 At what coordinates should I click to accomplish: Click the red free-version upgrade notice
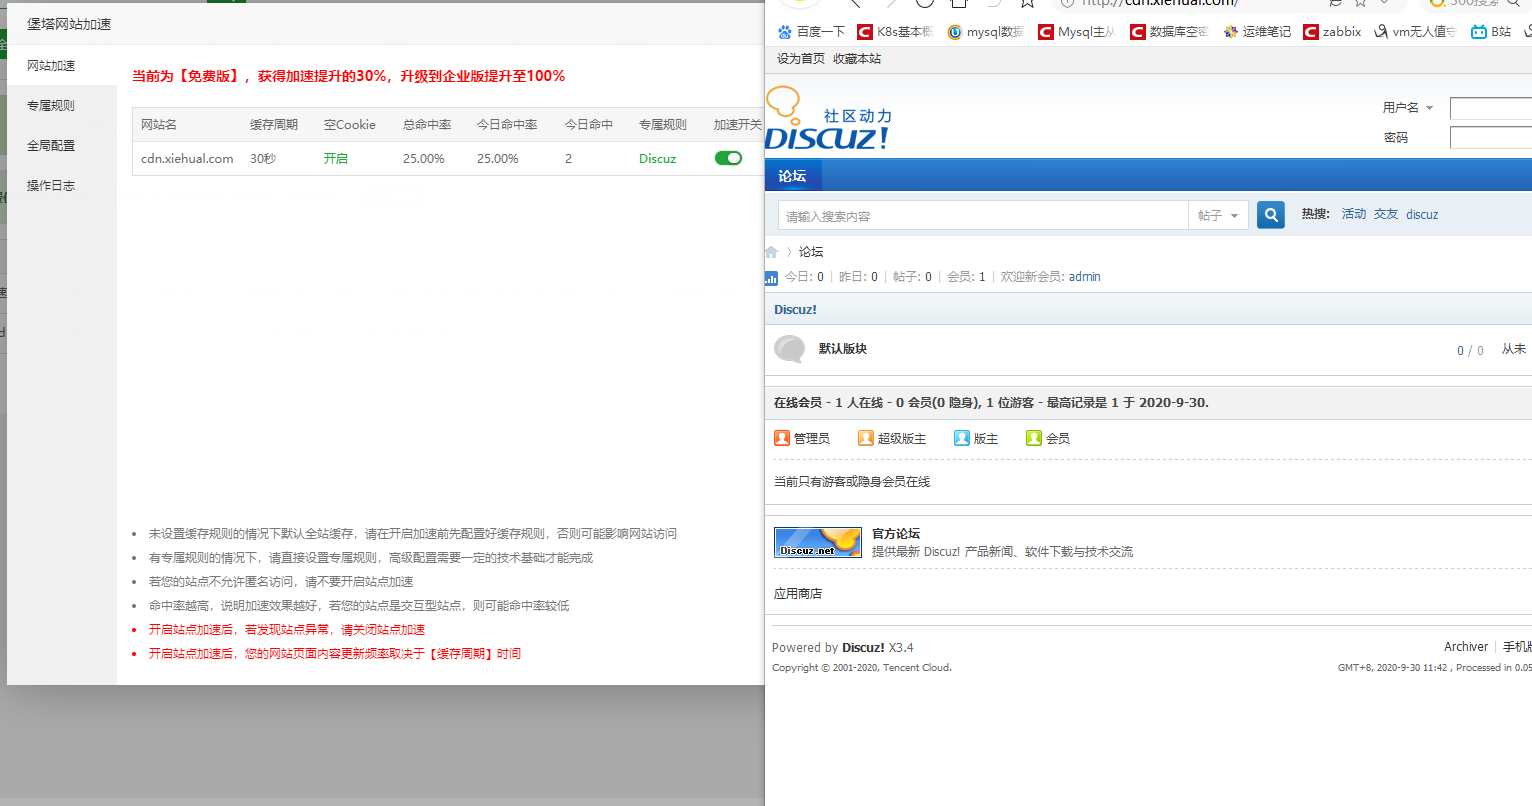click(x=348, y=76)
